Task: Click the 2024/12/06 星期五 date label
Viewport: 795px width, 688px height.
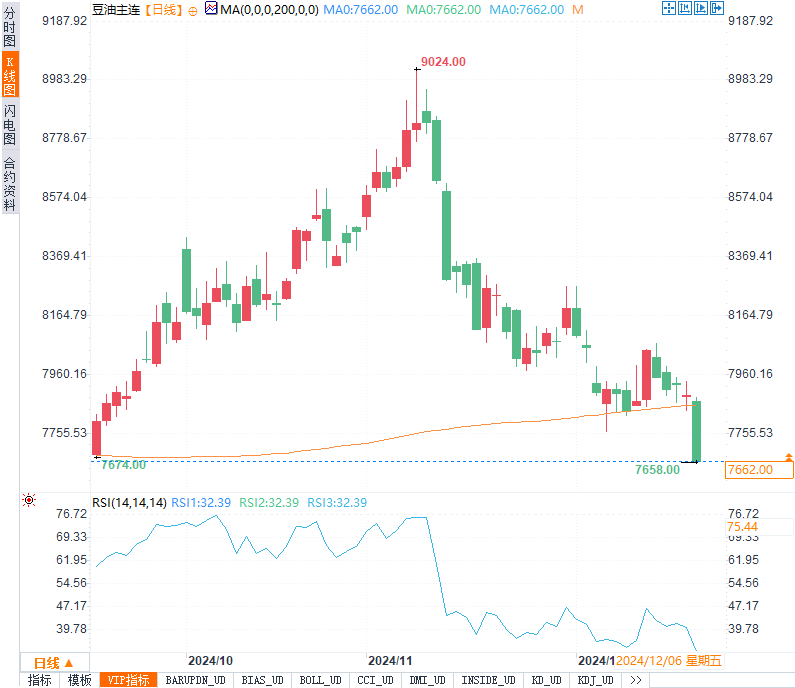Action: click(669, 661)
